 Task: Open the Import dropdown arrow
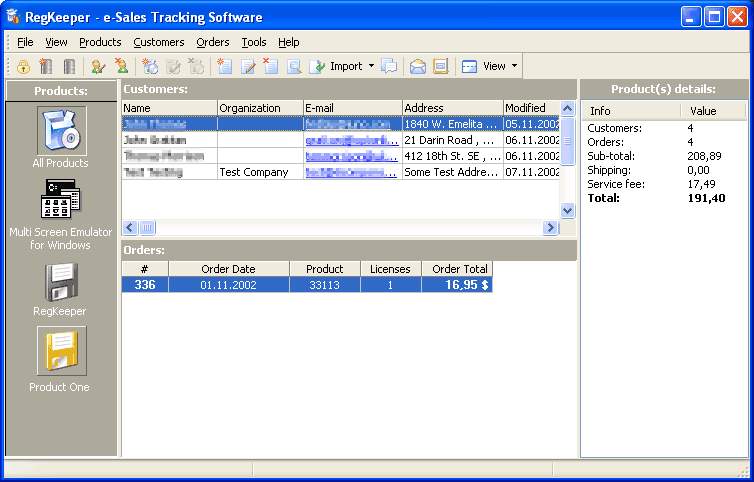click(371, 66)
